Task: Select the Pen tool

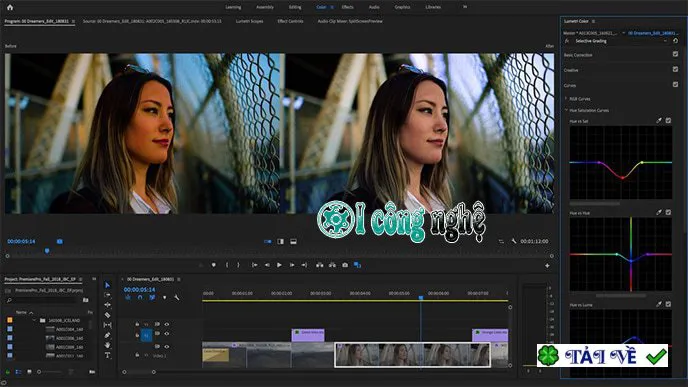Action: point(108,335)
